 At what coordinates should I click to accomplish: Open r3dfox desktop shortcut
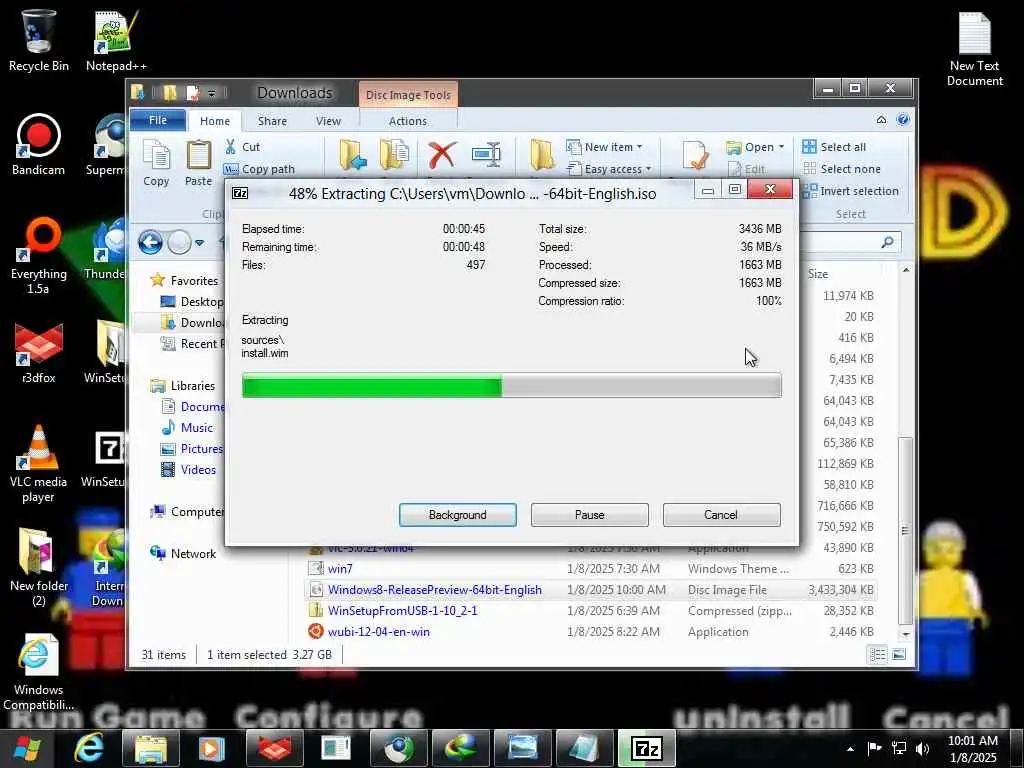coord(39,353)
